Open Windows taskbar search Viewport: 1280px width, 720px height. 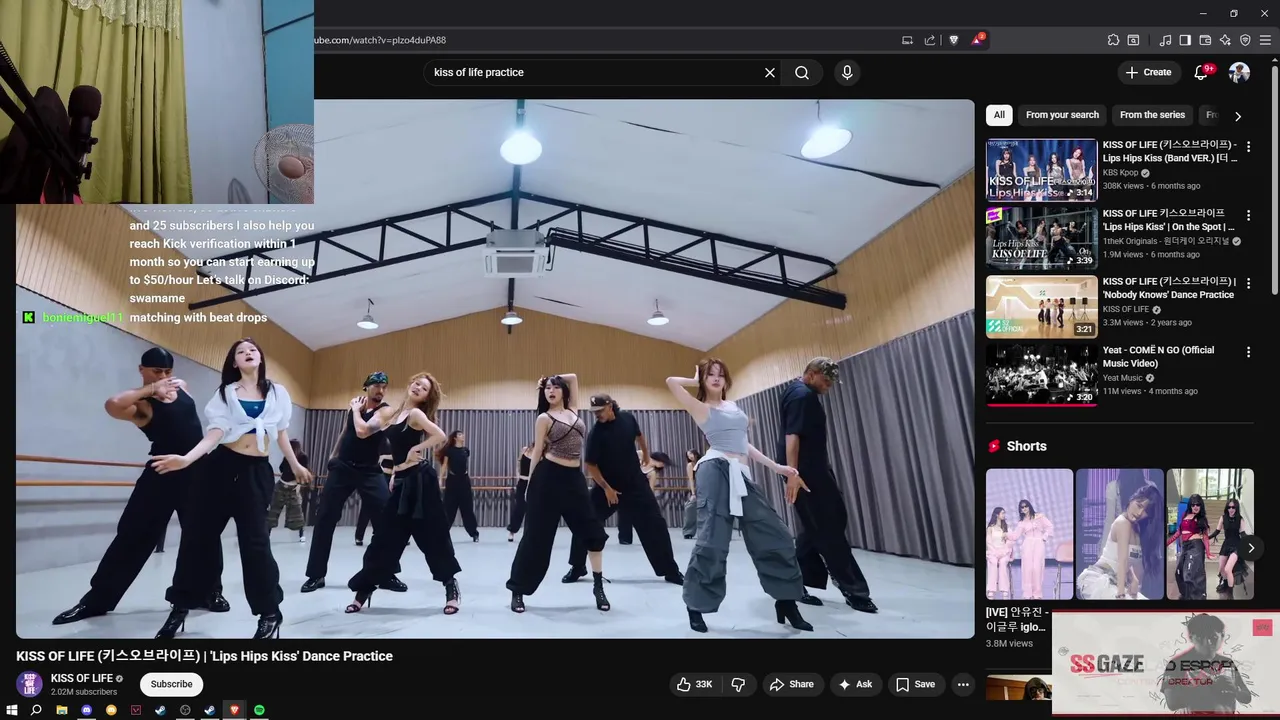37,710
